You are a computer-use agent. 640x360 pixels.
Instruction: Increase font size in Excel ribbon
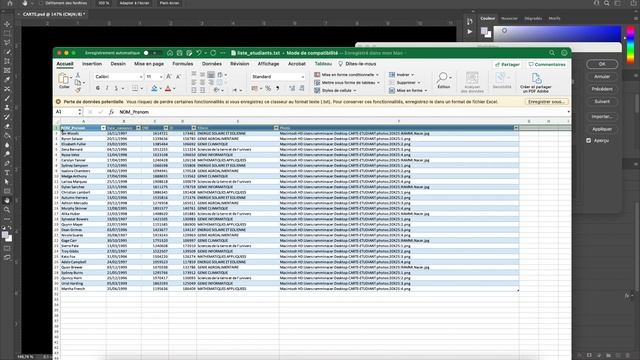pos(169,77)
